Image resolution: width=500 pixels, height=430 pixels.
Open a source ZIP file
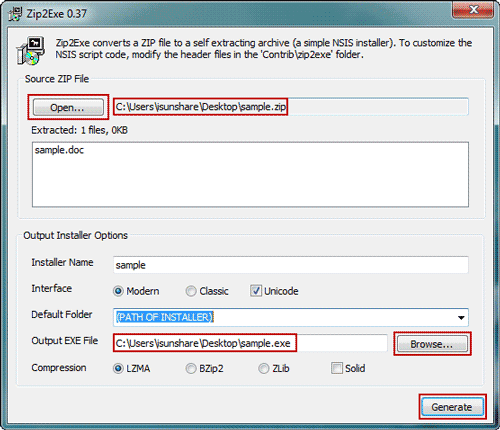(x=68, y=107)
